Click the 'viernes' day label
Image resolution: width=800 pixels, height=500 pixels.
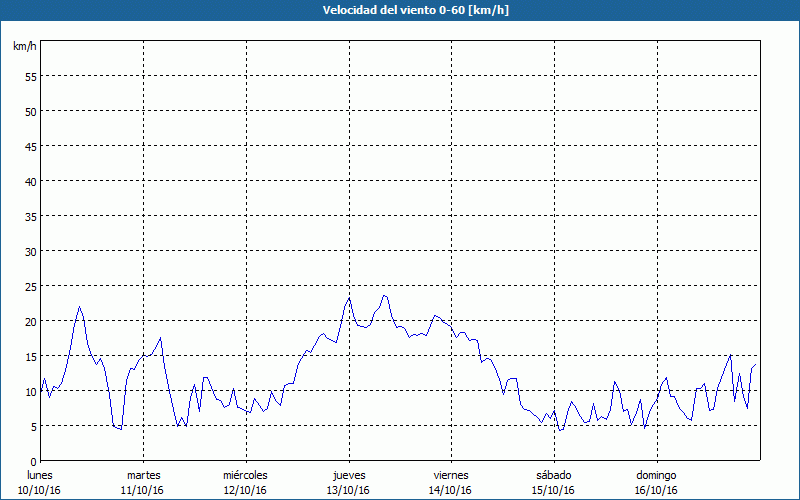(450, 475)
